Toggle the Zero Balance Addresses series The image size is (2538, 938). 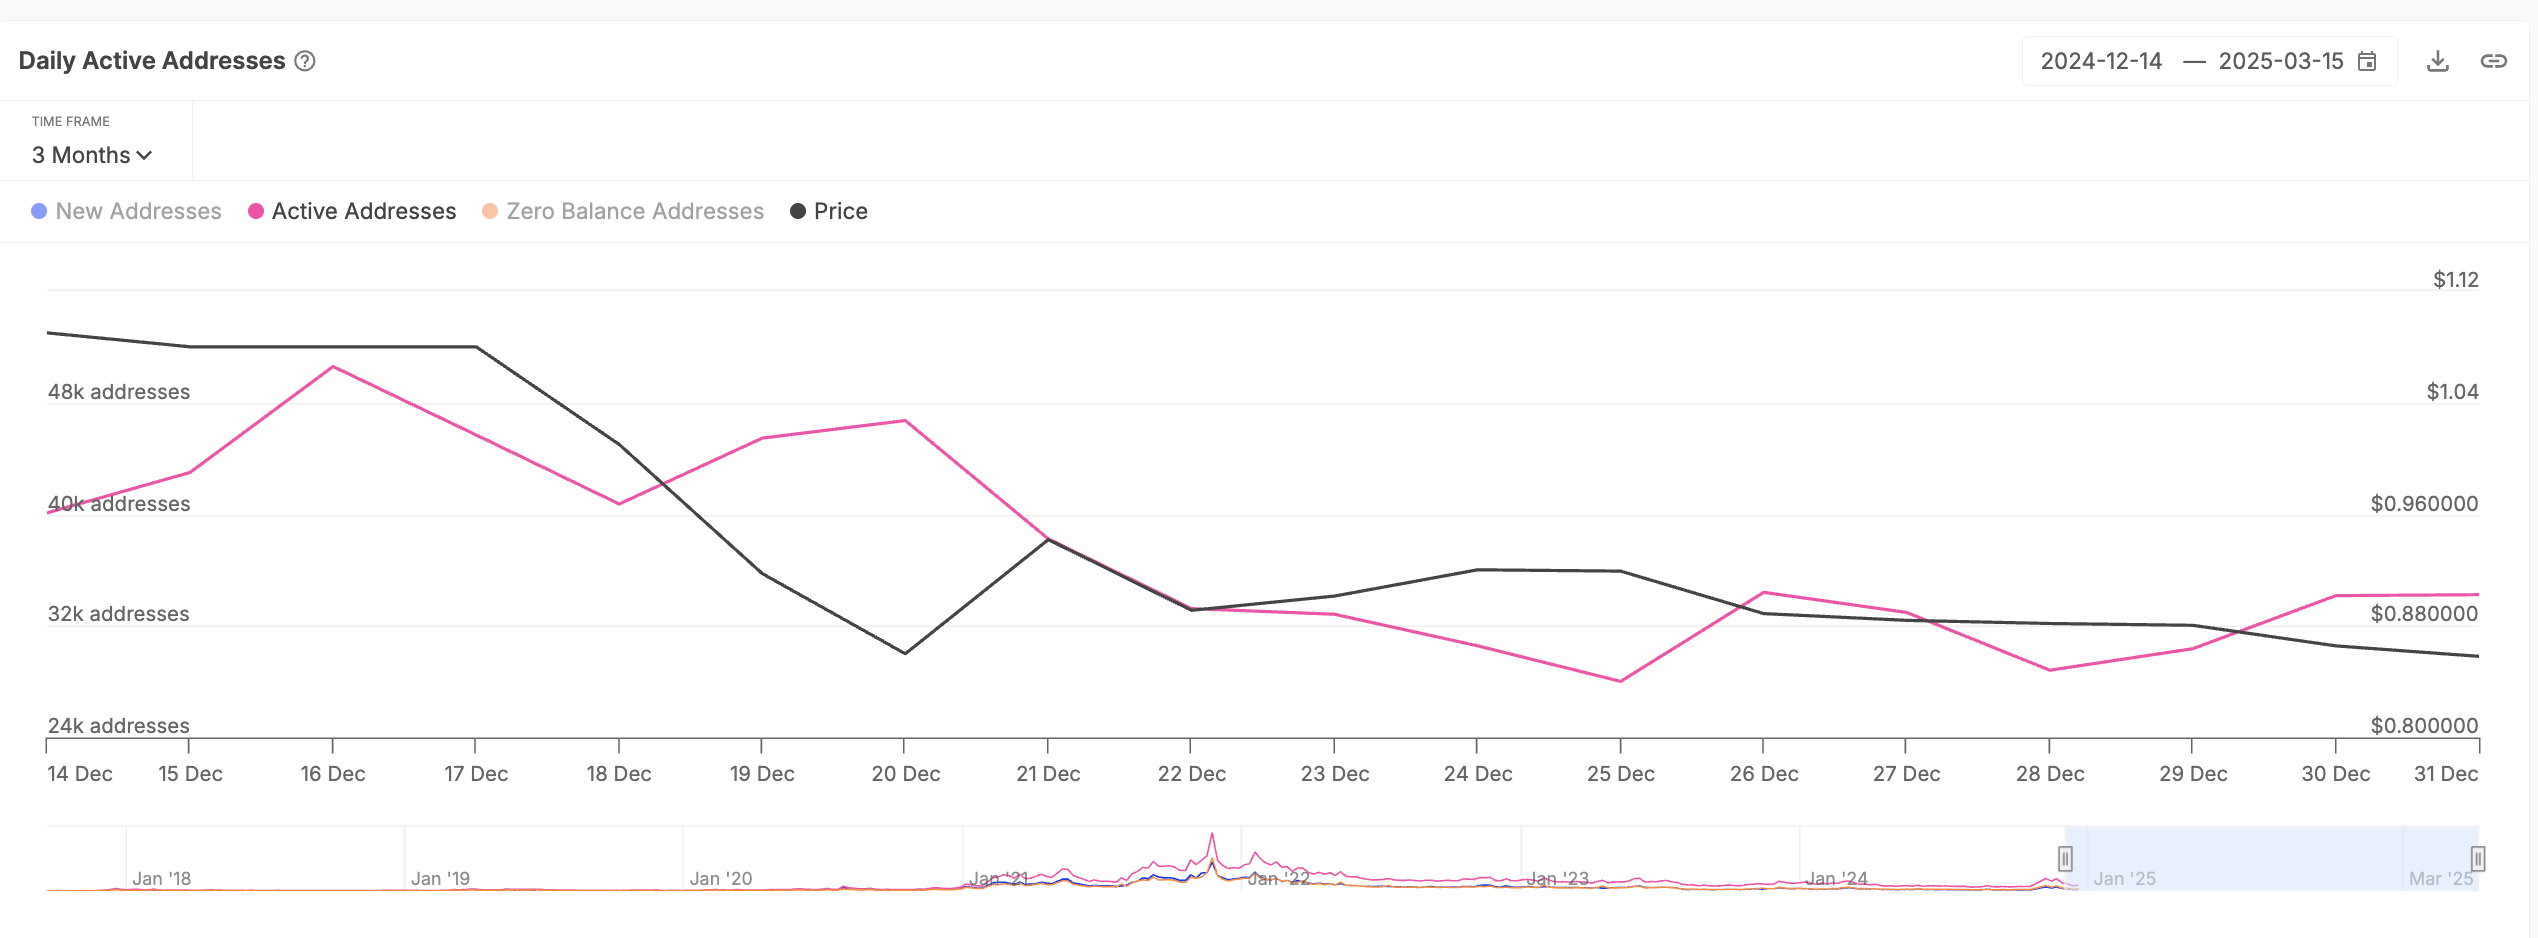(x=634, y=211)
